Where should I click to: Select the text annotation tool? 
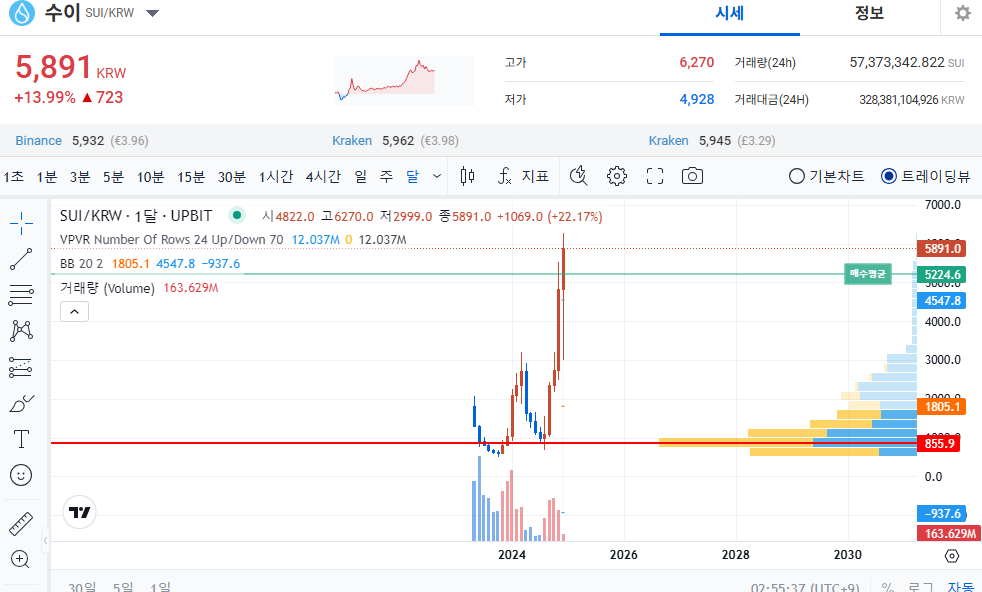[x=21, y=439]
